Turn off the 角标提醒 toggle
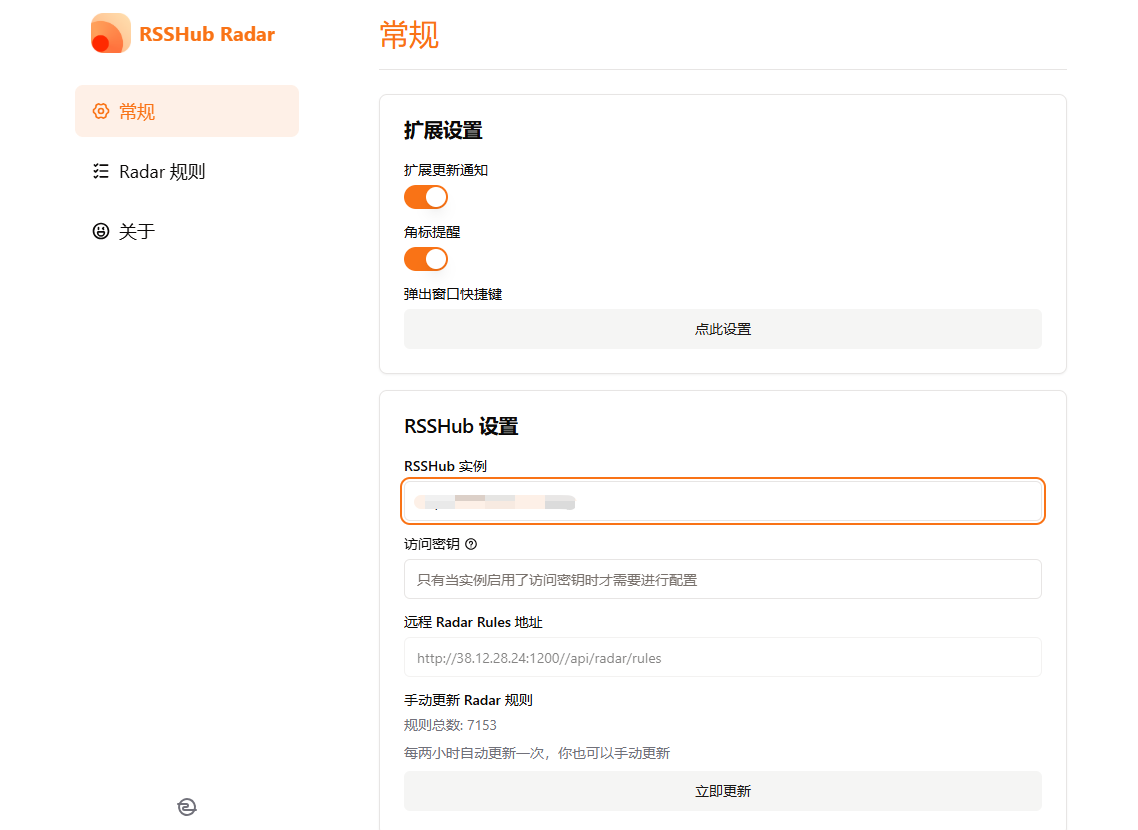 point(425,259)
